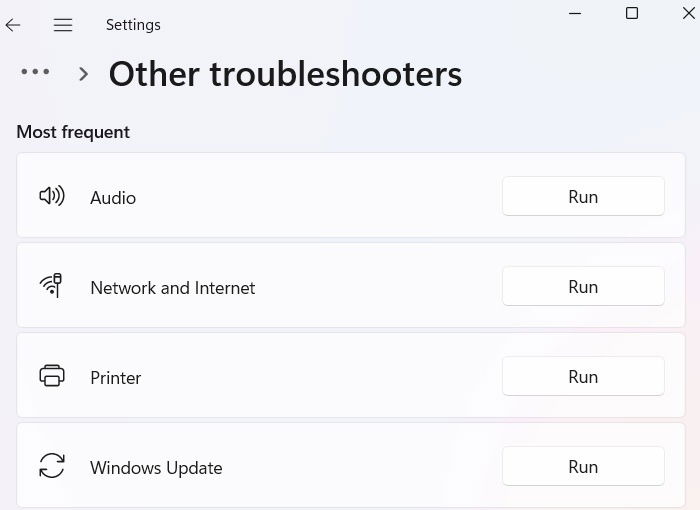The width and height of the screenshot is (700, 510).
Task: Click the Audio speaker icon
Action: point(52,196)
